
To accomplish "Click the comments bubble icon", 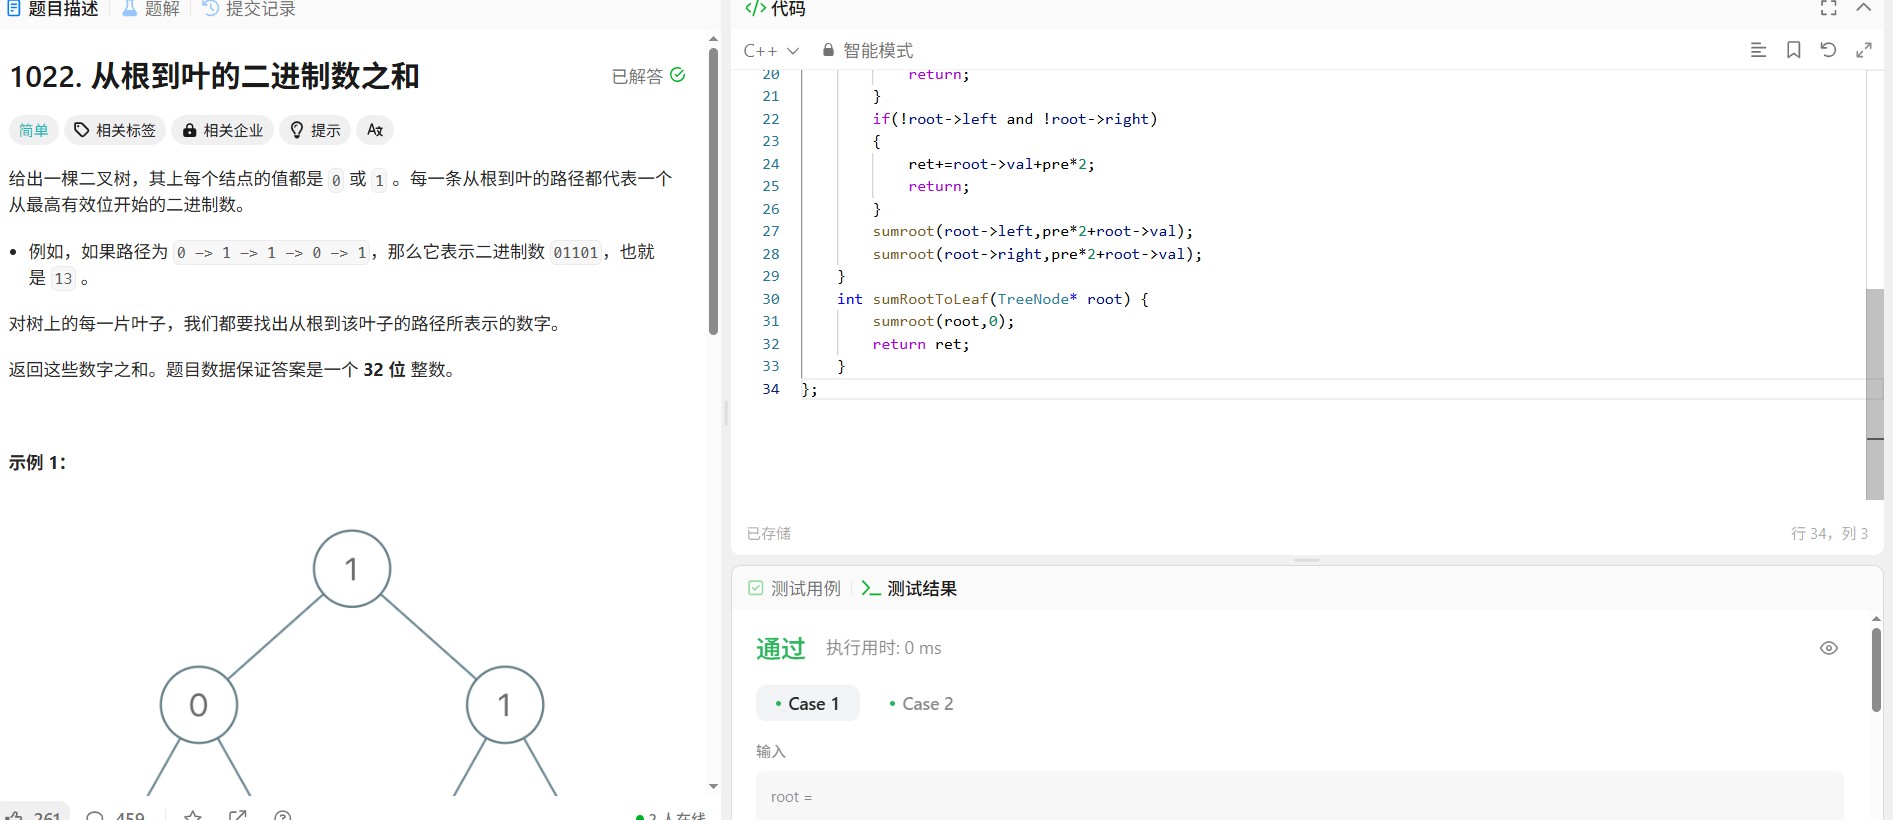I will click(x=95, y=816).
